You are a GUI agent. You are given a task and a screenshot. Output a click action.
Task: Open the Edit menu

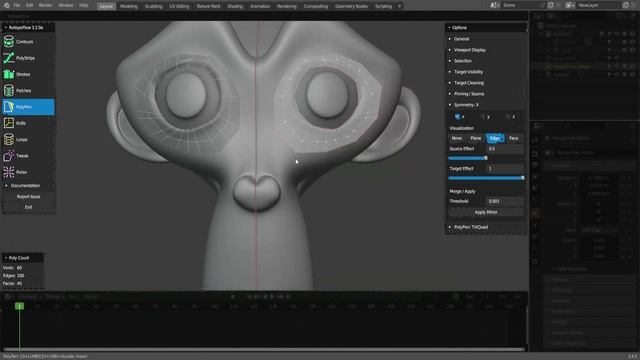pyautogui.click(x=29, y=6)
